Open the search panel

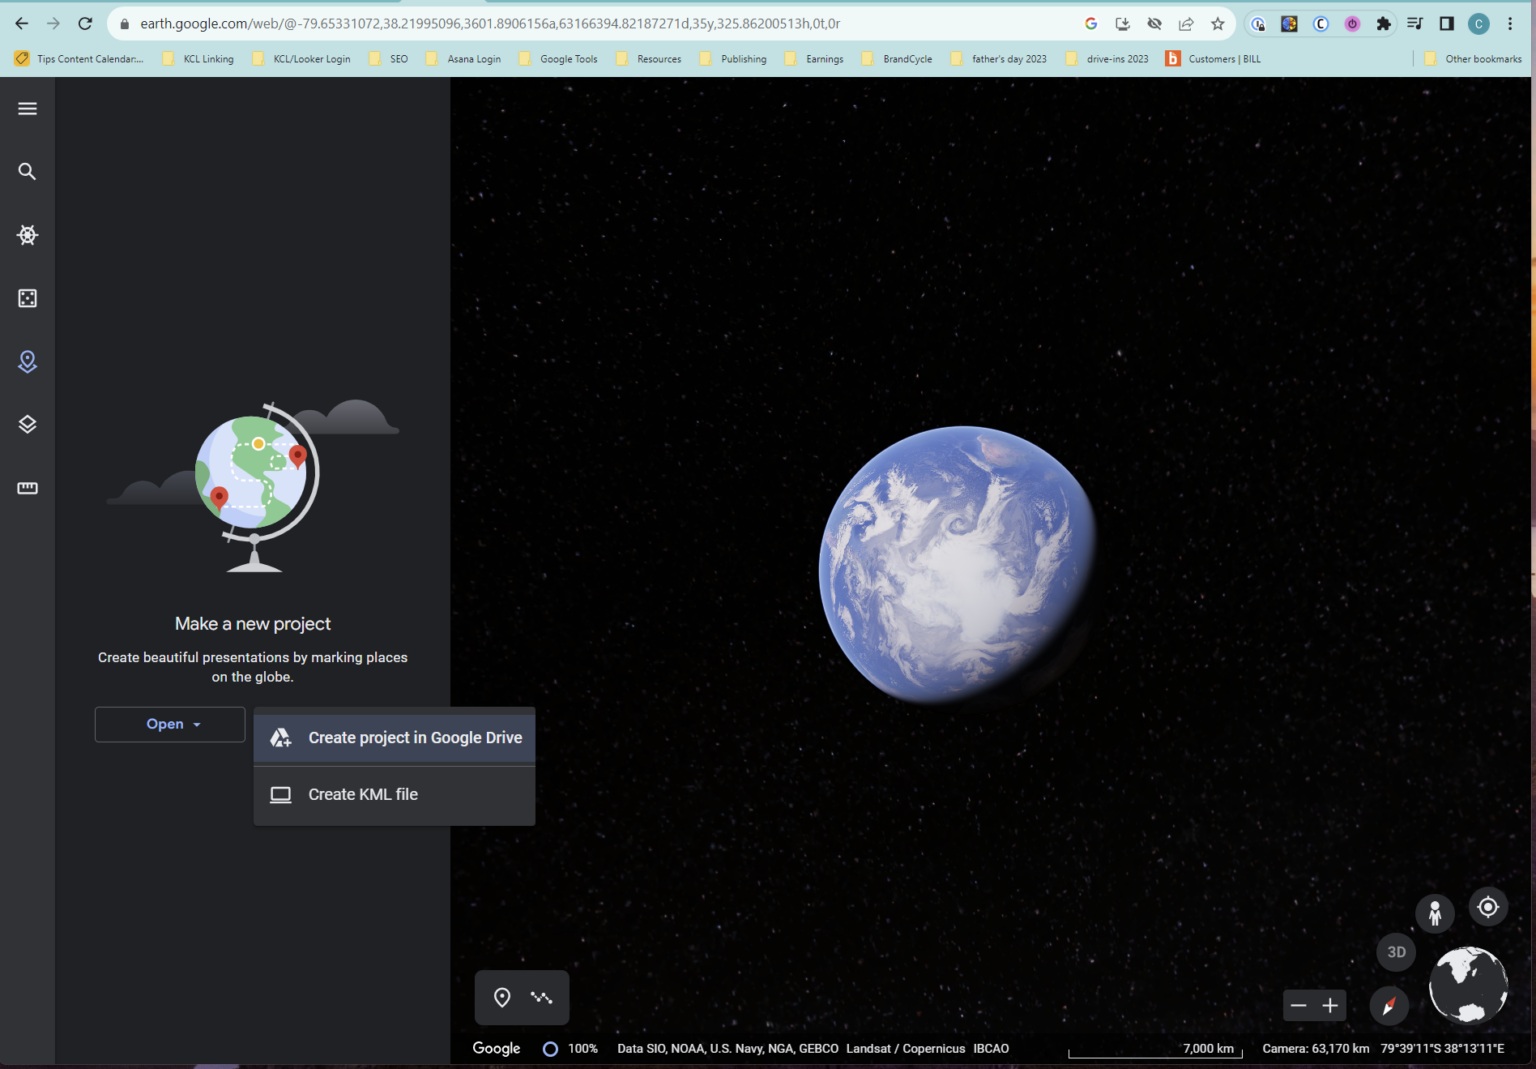click(x=27, y=171)
